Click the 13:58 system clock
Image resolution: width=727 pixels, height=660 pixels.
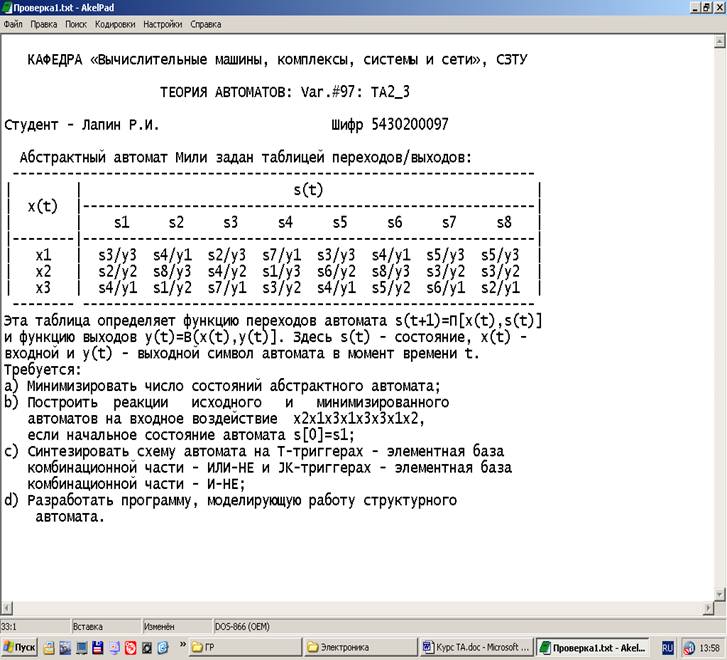[709, 647]
